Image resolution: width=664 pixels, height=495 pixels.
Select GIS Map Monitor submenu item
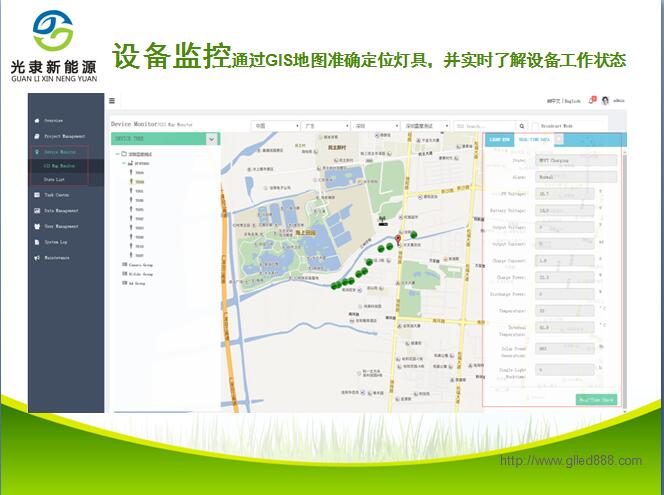[x=59, y=166]
